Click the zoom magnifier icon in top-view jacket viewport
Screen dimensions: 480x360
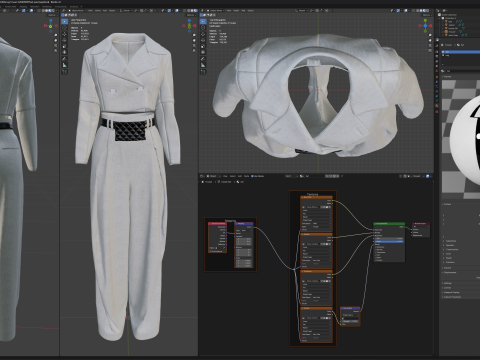pyautogui.click(x=430, y=35)
